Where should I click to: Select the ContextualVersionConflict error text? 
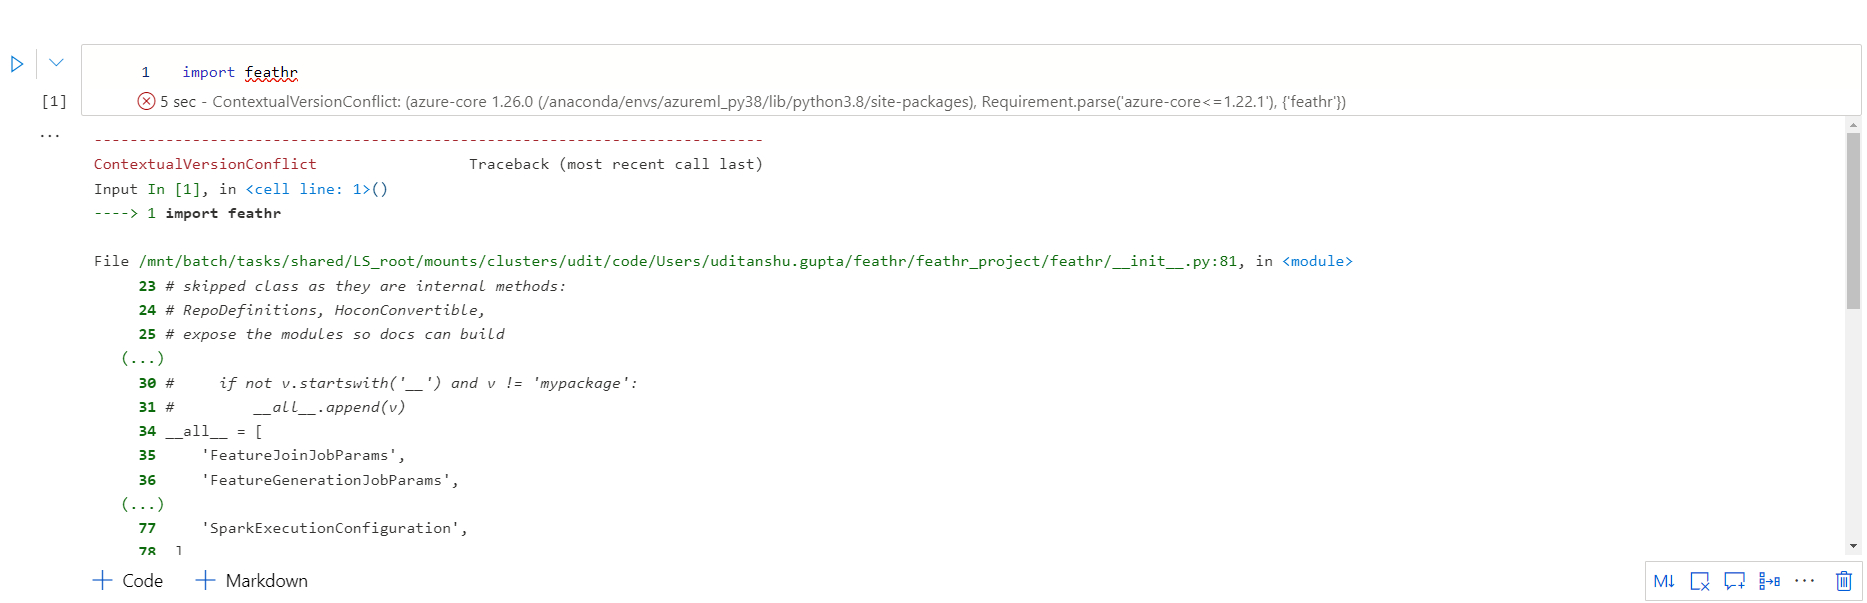coord(205,164)
